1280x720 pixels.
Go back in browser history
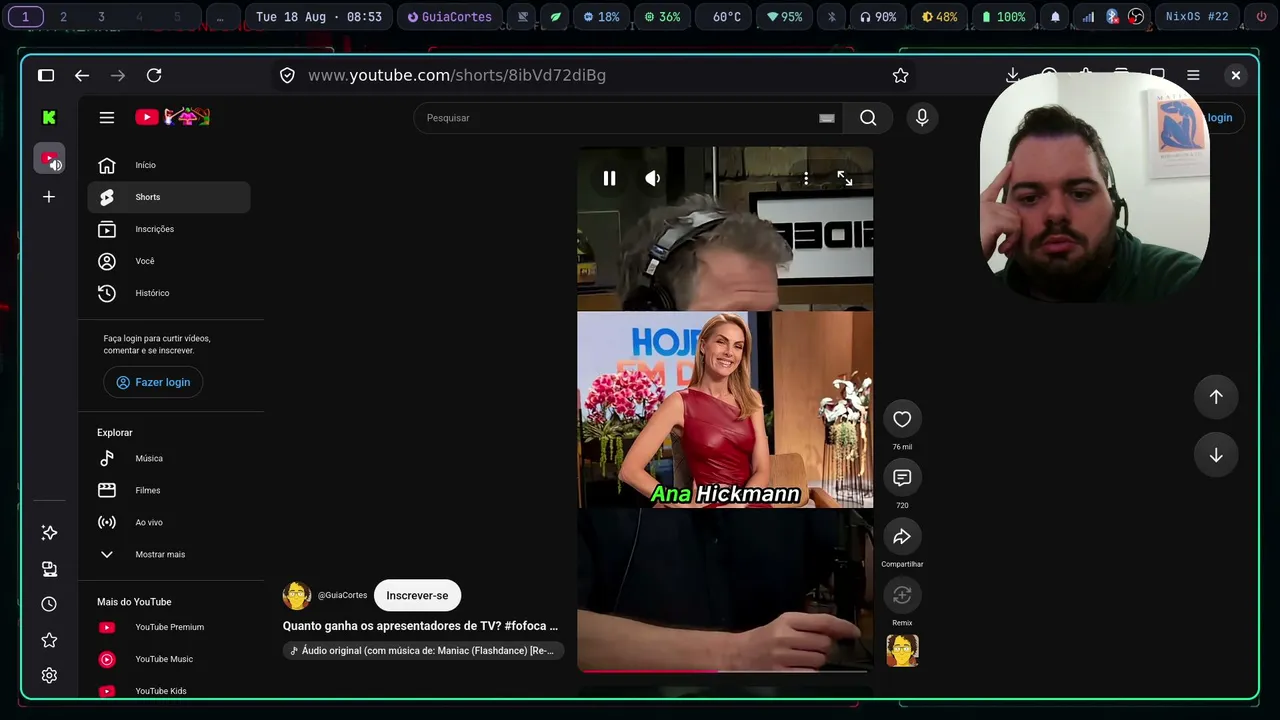click(x=82, y=75)
